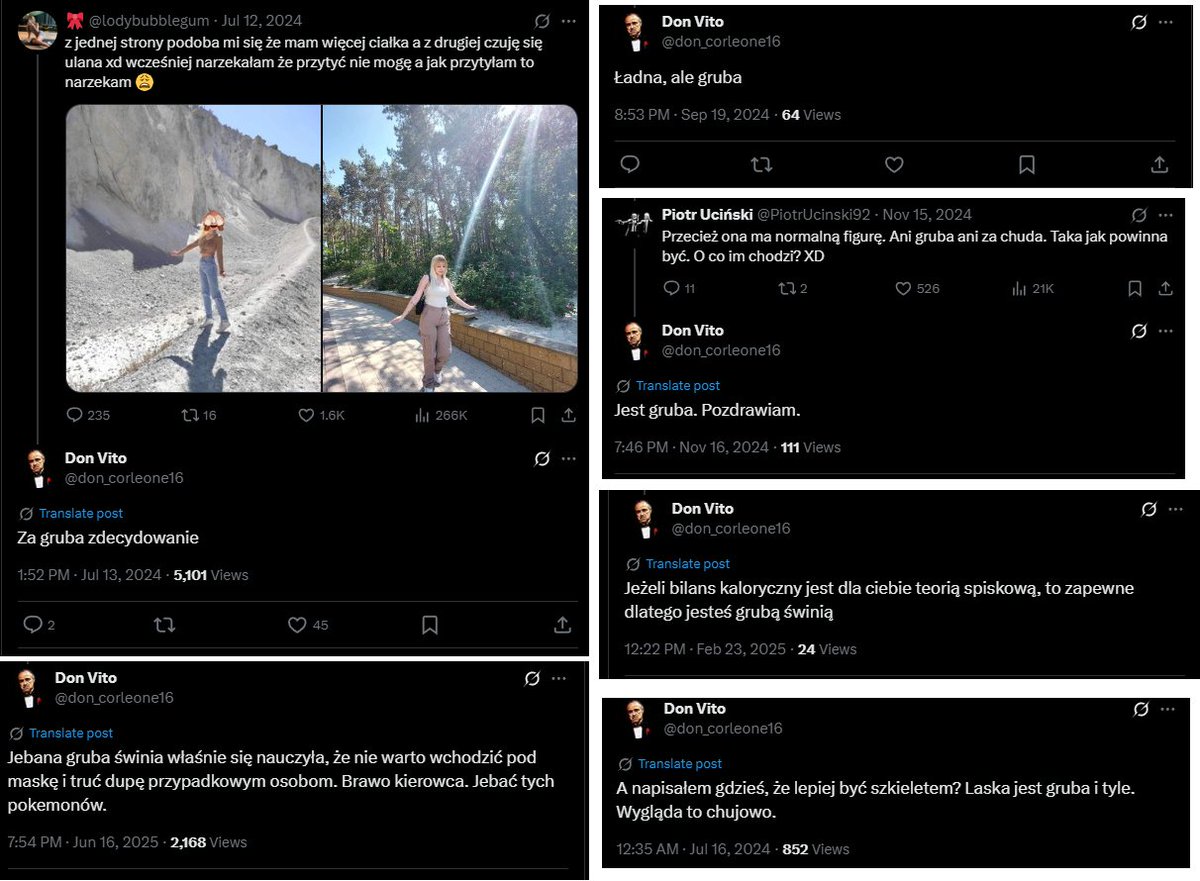Open the photo of woman on gray cliff
1200x881 pixels.
(194, 249)
